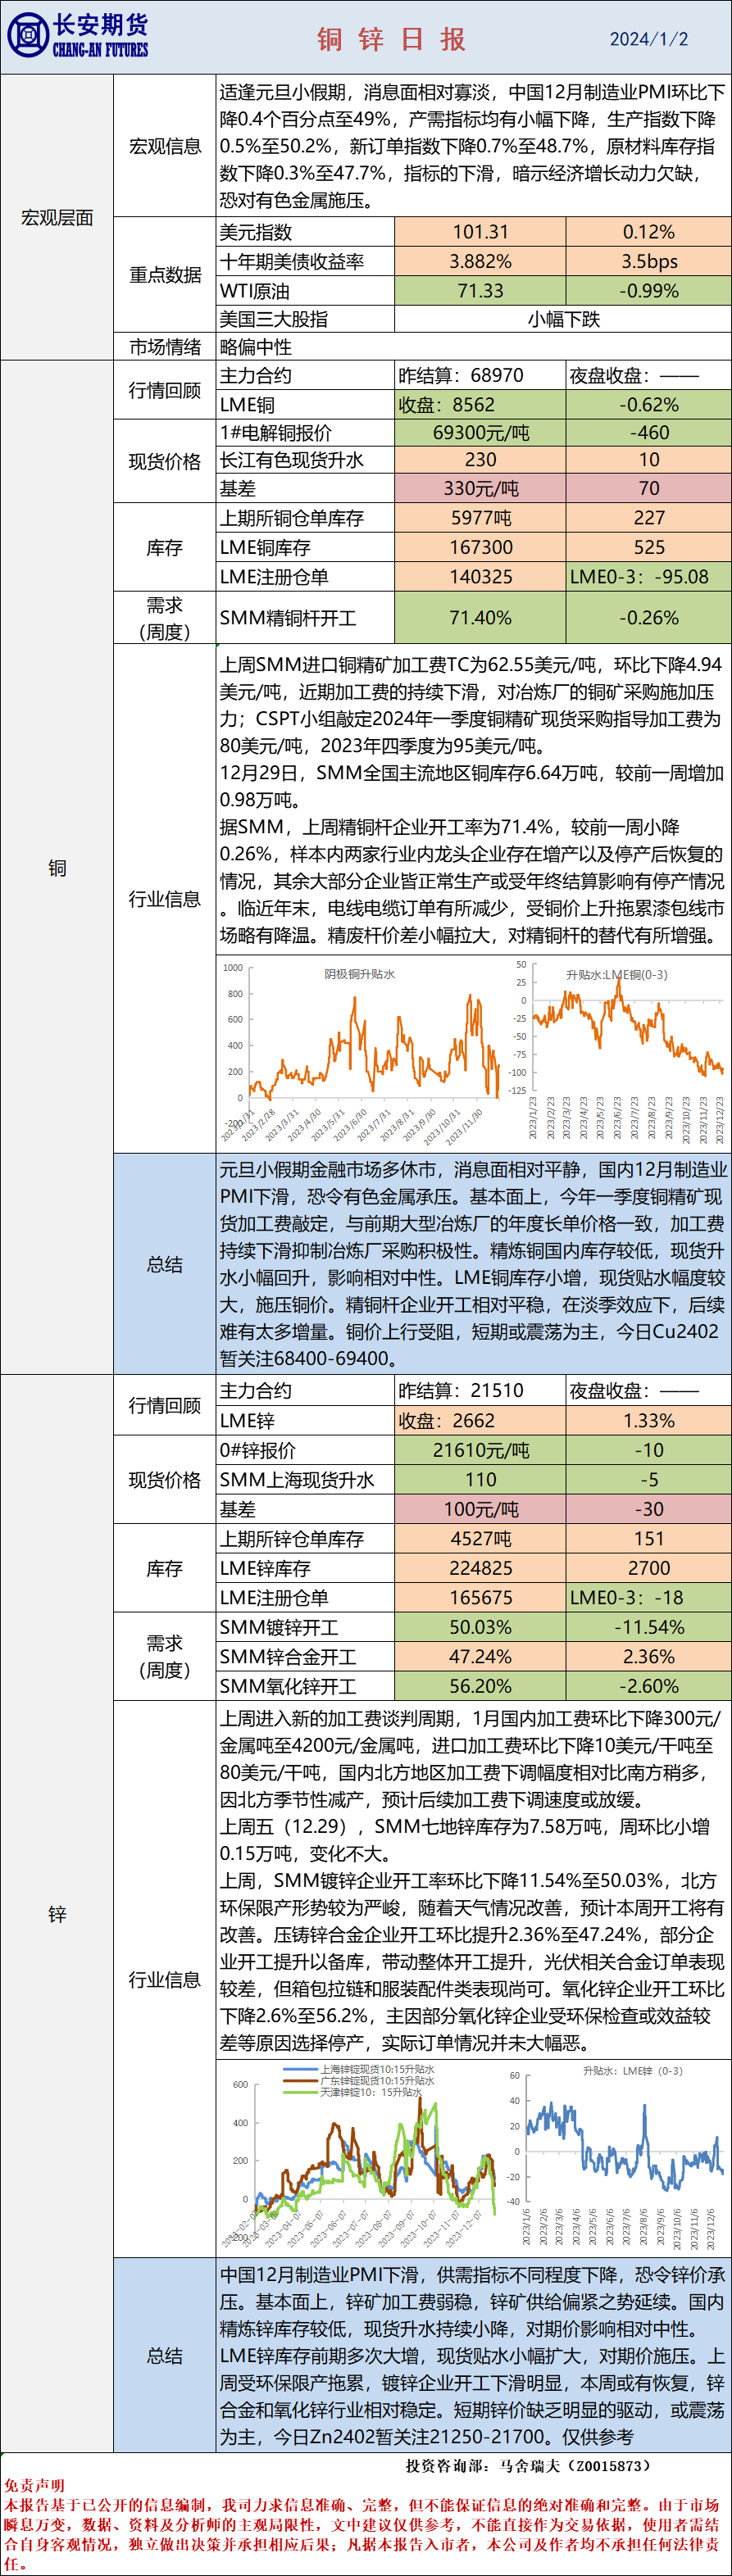Click 上期所锌仓单库存 value 4527吨
732x2576 pixels.
(x=480, y=1539)
